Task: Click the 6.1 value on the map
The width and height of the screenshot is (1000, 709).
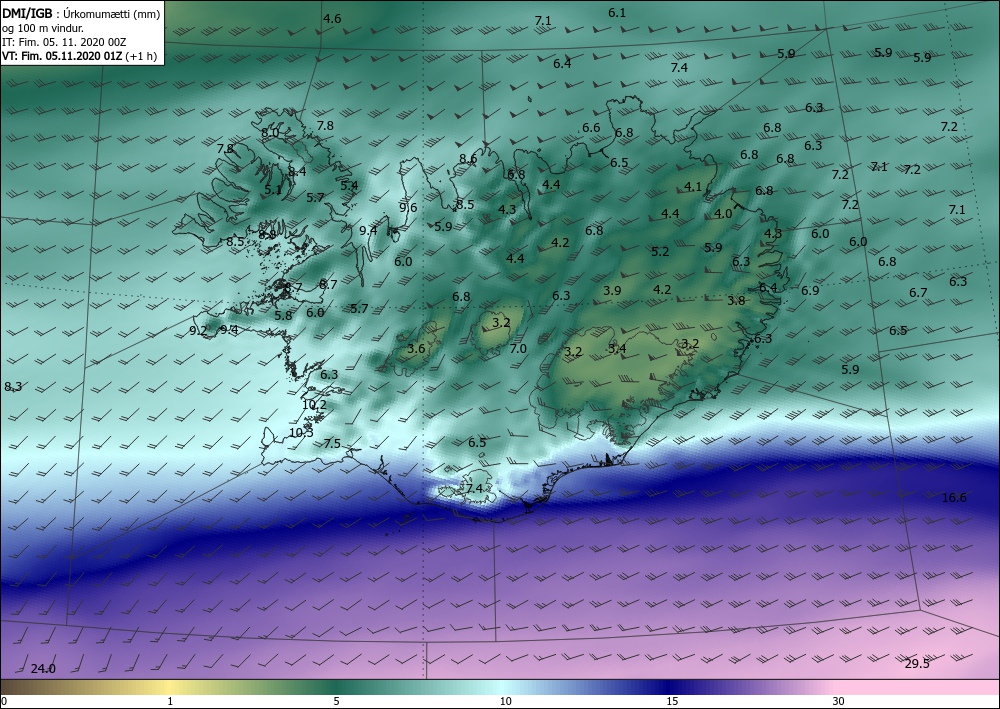Action: pyautogui.click(x=617, y=12)
